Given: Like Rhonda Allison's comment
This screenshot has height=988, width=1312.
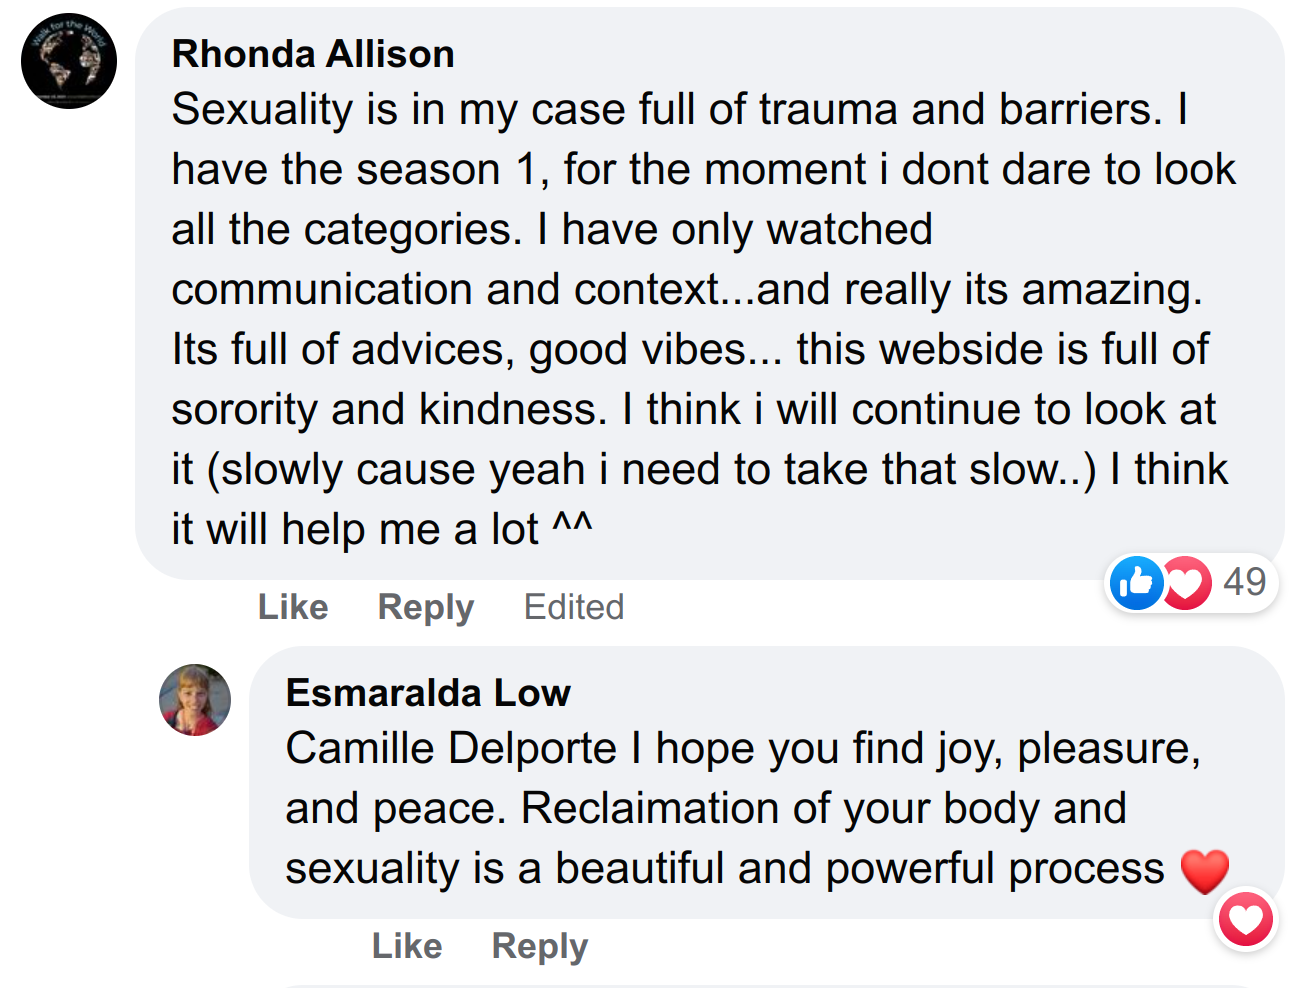Looking at the screenshot, I should pos(293,607).
